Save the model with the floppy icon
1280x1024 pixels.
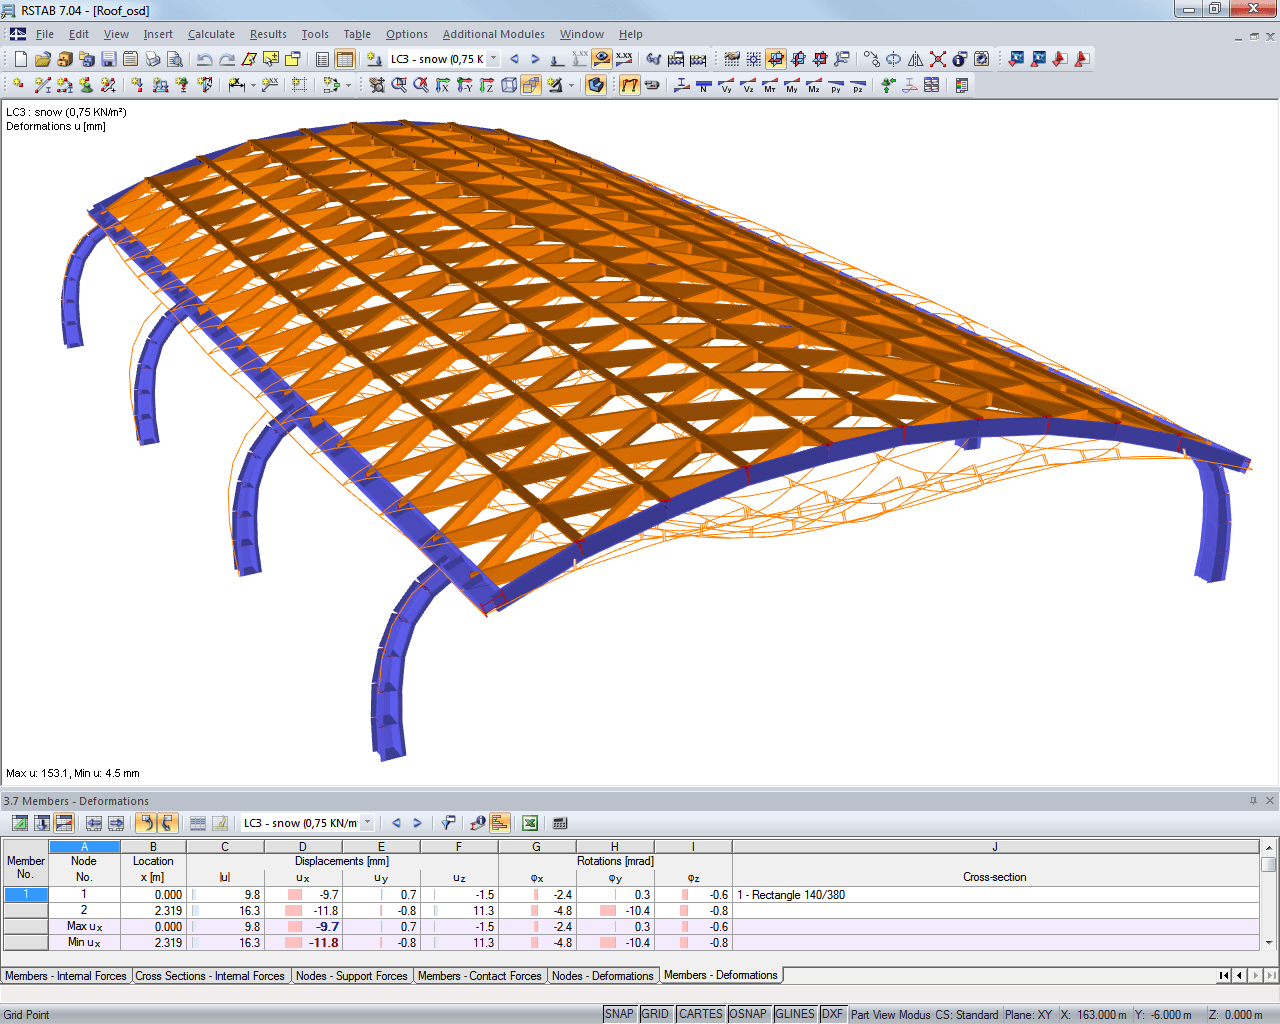coord(109,59)
